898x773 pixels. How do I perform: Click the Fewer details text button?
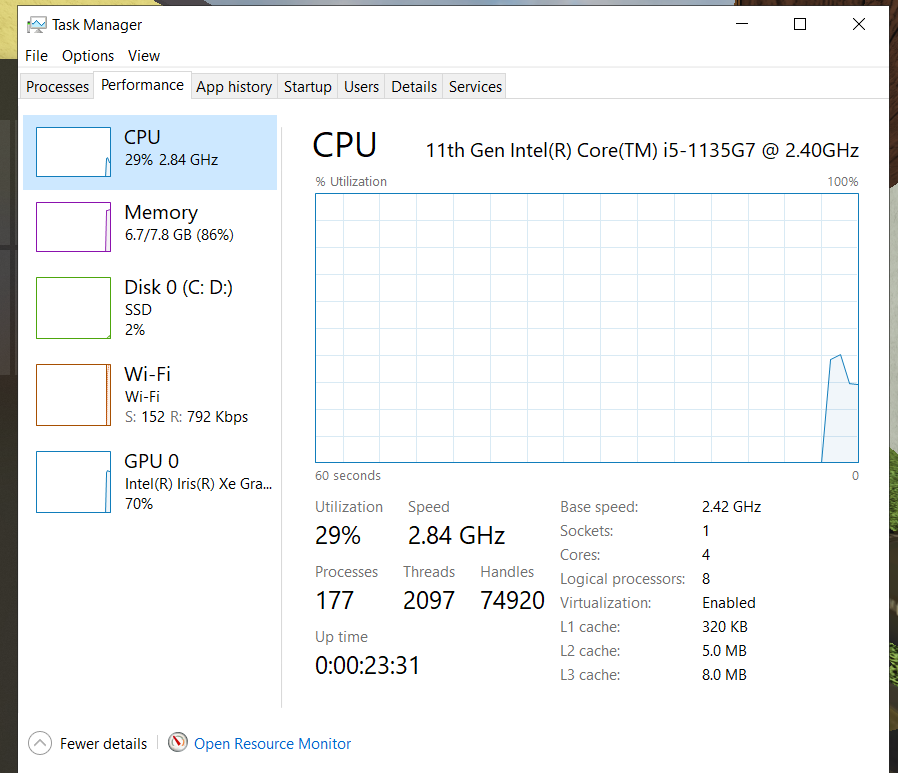point(104,743)
